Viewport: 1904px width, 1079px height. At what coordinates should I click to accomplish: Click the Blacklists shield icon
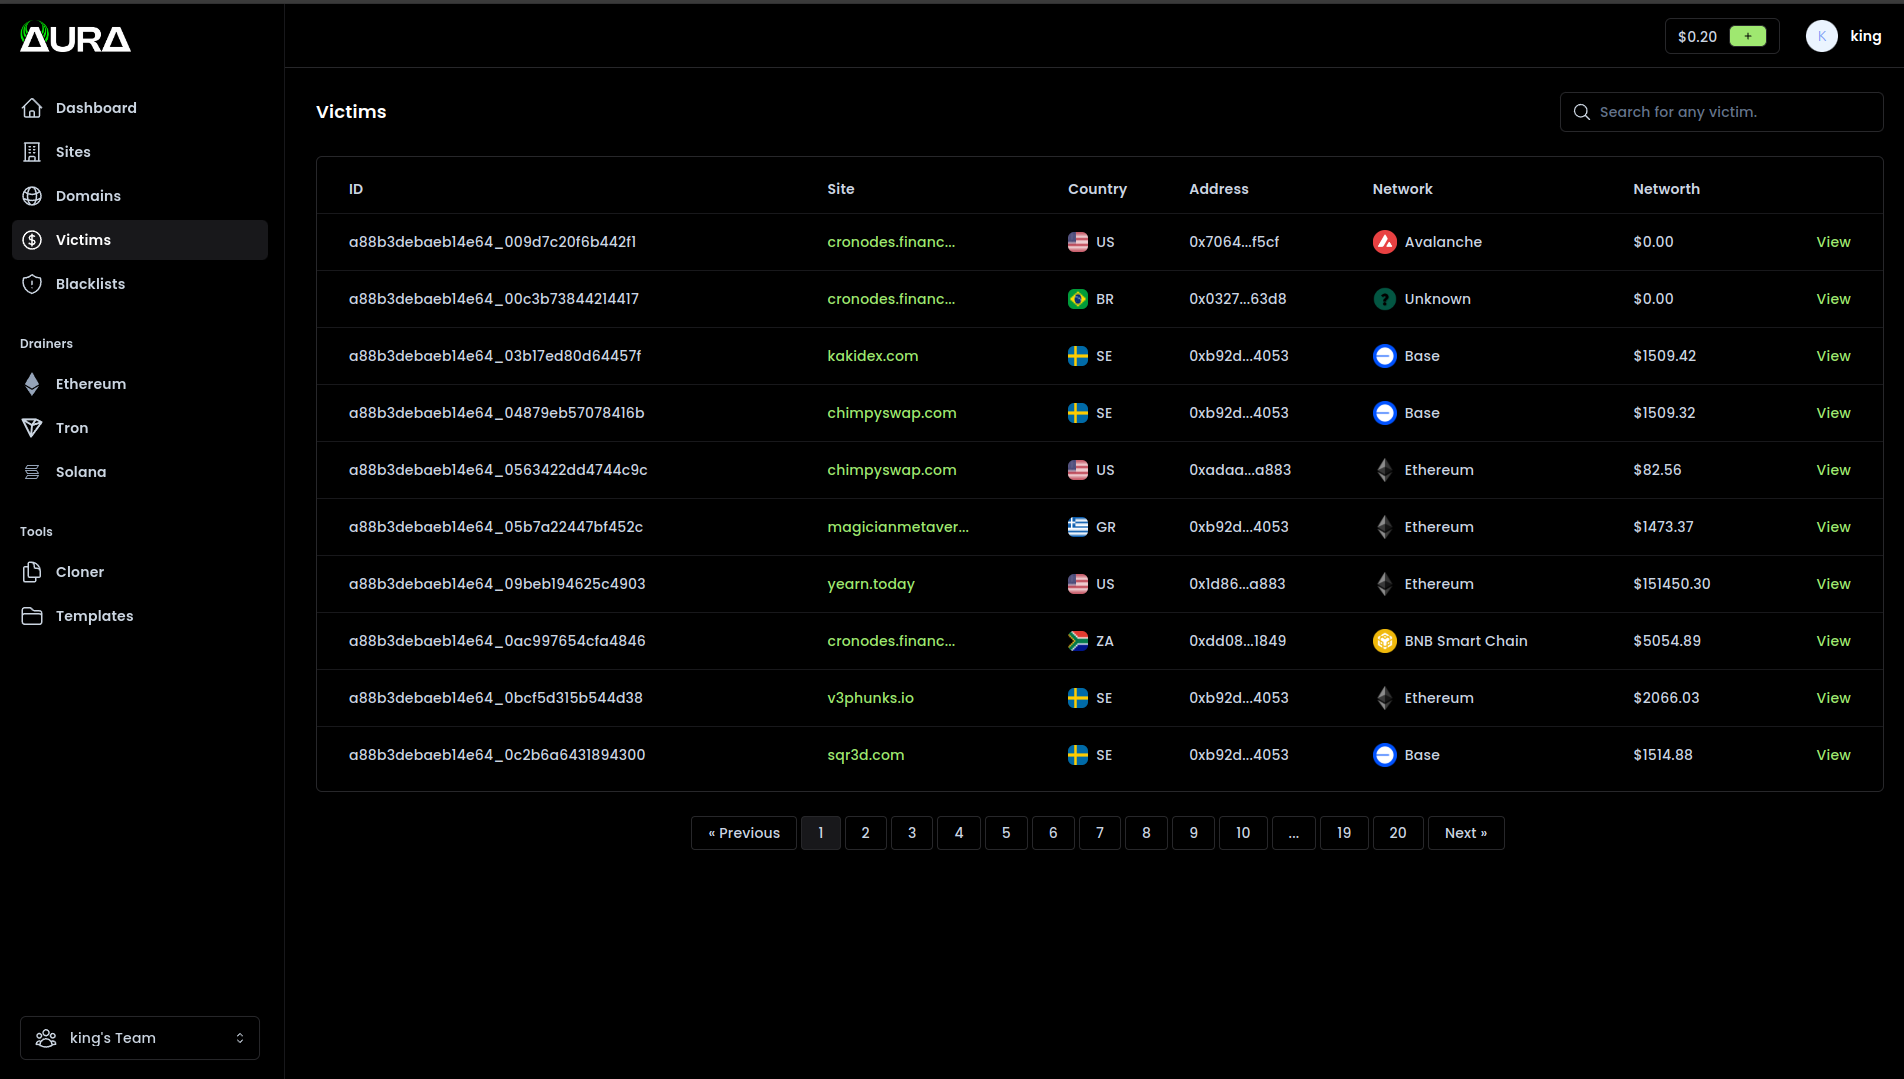pyautogui.click(x=32, y=284)
